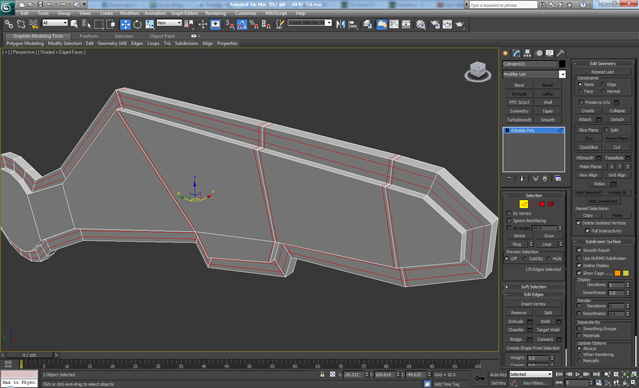Screen dimensions: 639x388
Task: Click the Chamfer button
Action: point(516,330)
